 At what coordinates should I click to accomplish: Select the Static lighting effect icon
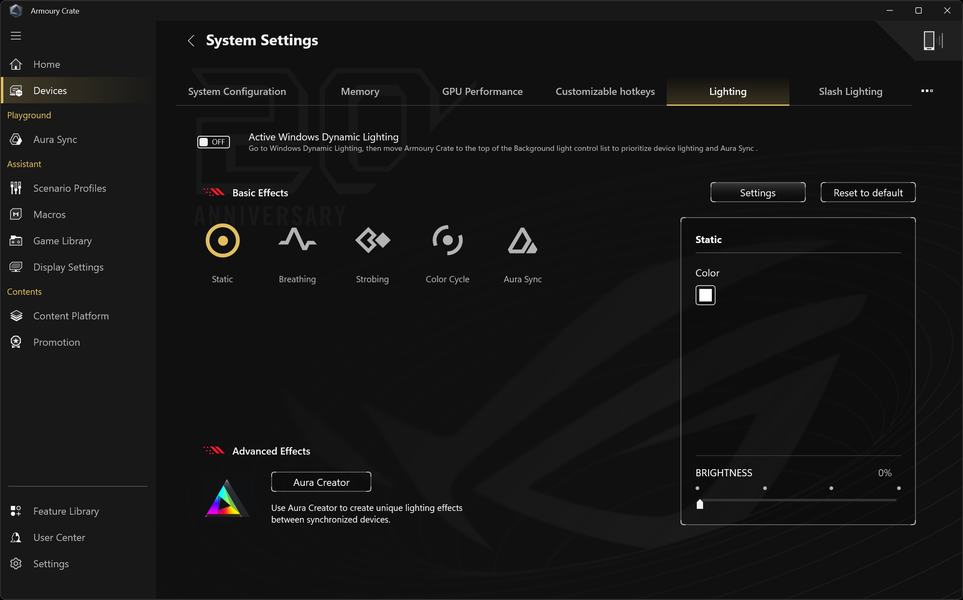[222, 241]
